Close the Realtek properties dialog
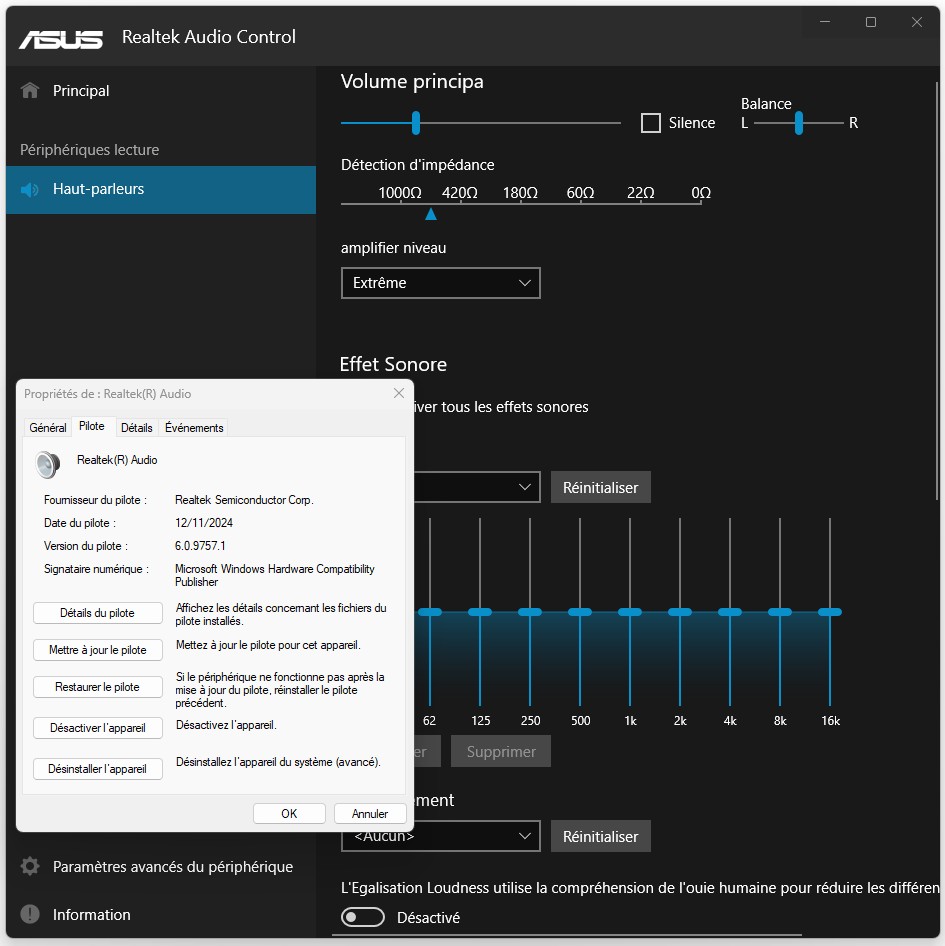This screenshot has width=945, height=946. tap(399, 393)
